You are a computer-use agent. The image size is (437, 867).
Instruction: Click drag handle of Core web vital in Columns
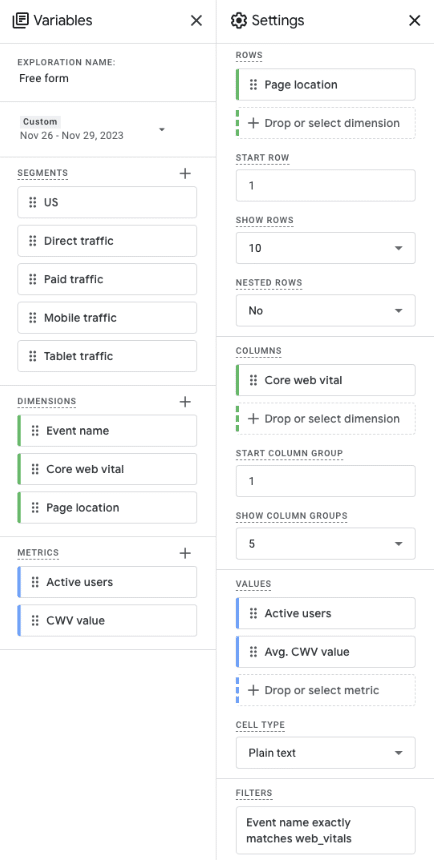[x=253, y=380]
